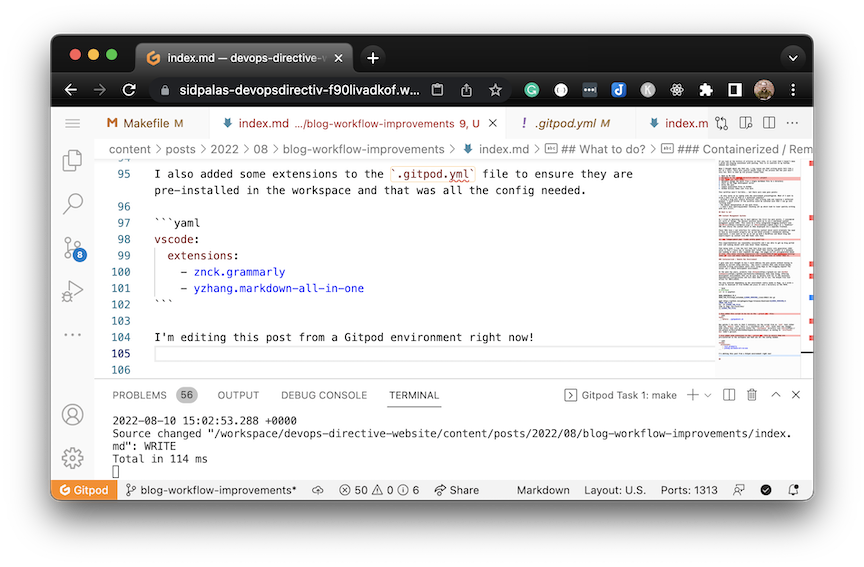Select the TERMINAL panel tab
Screen dimensions: 864x567
click(414, 395)
